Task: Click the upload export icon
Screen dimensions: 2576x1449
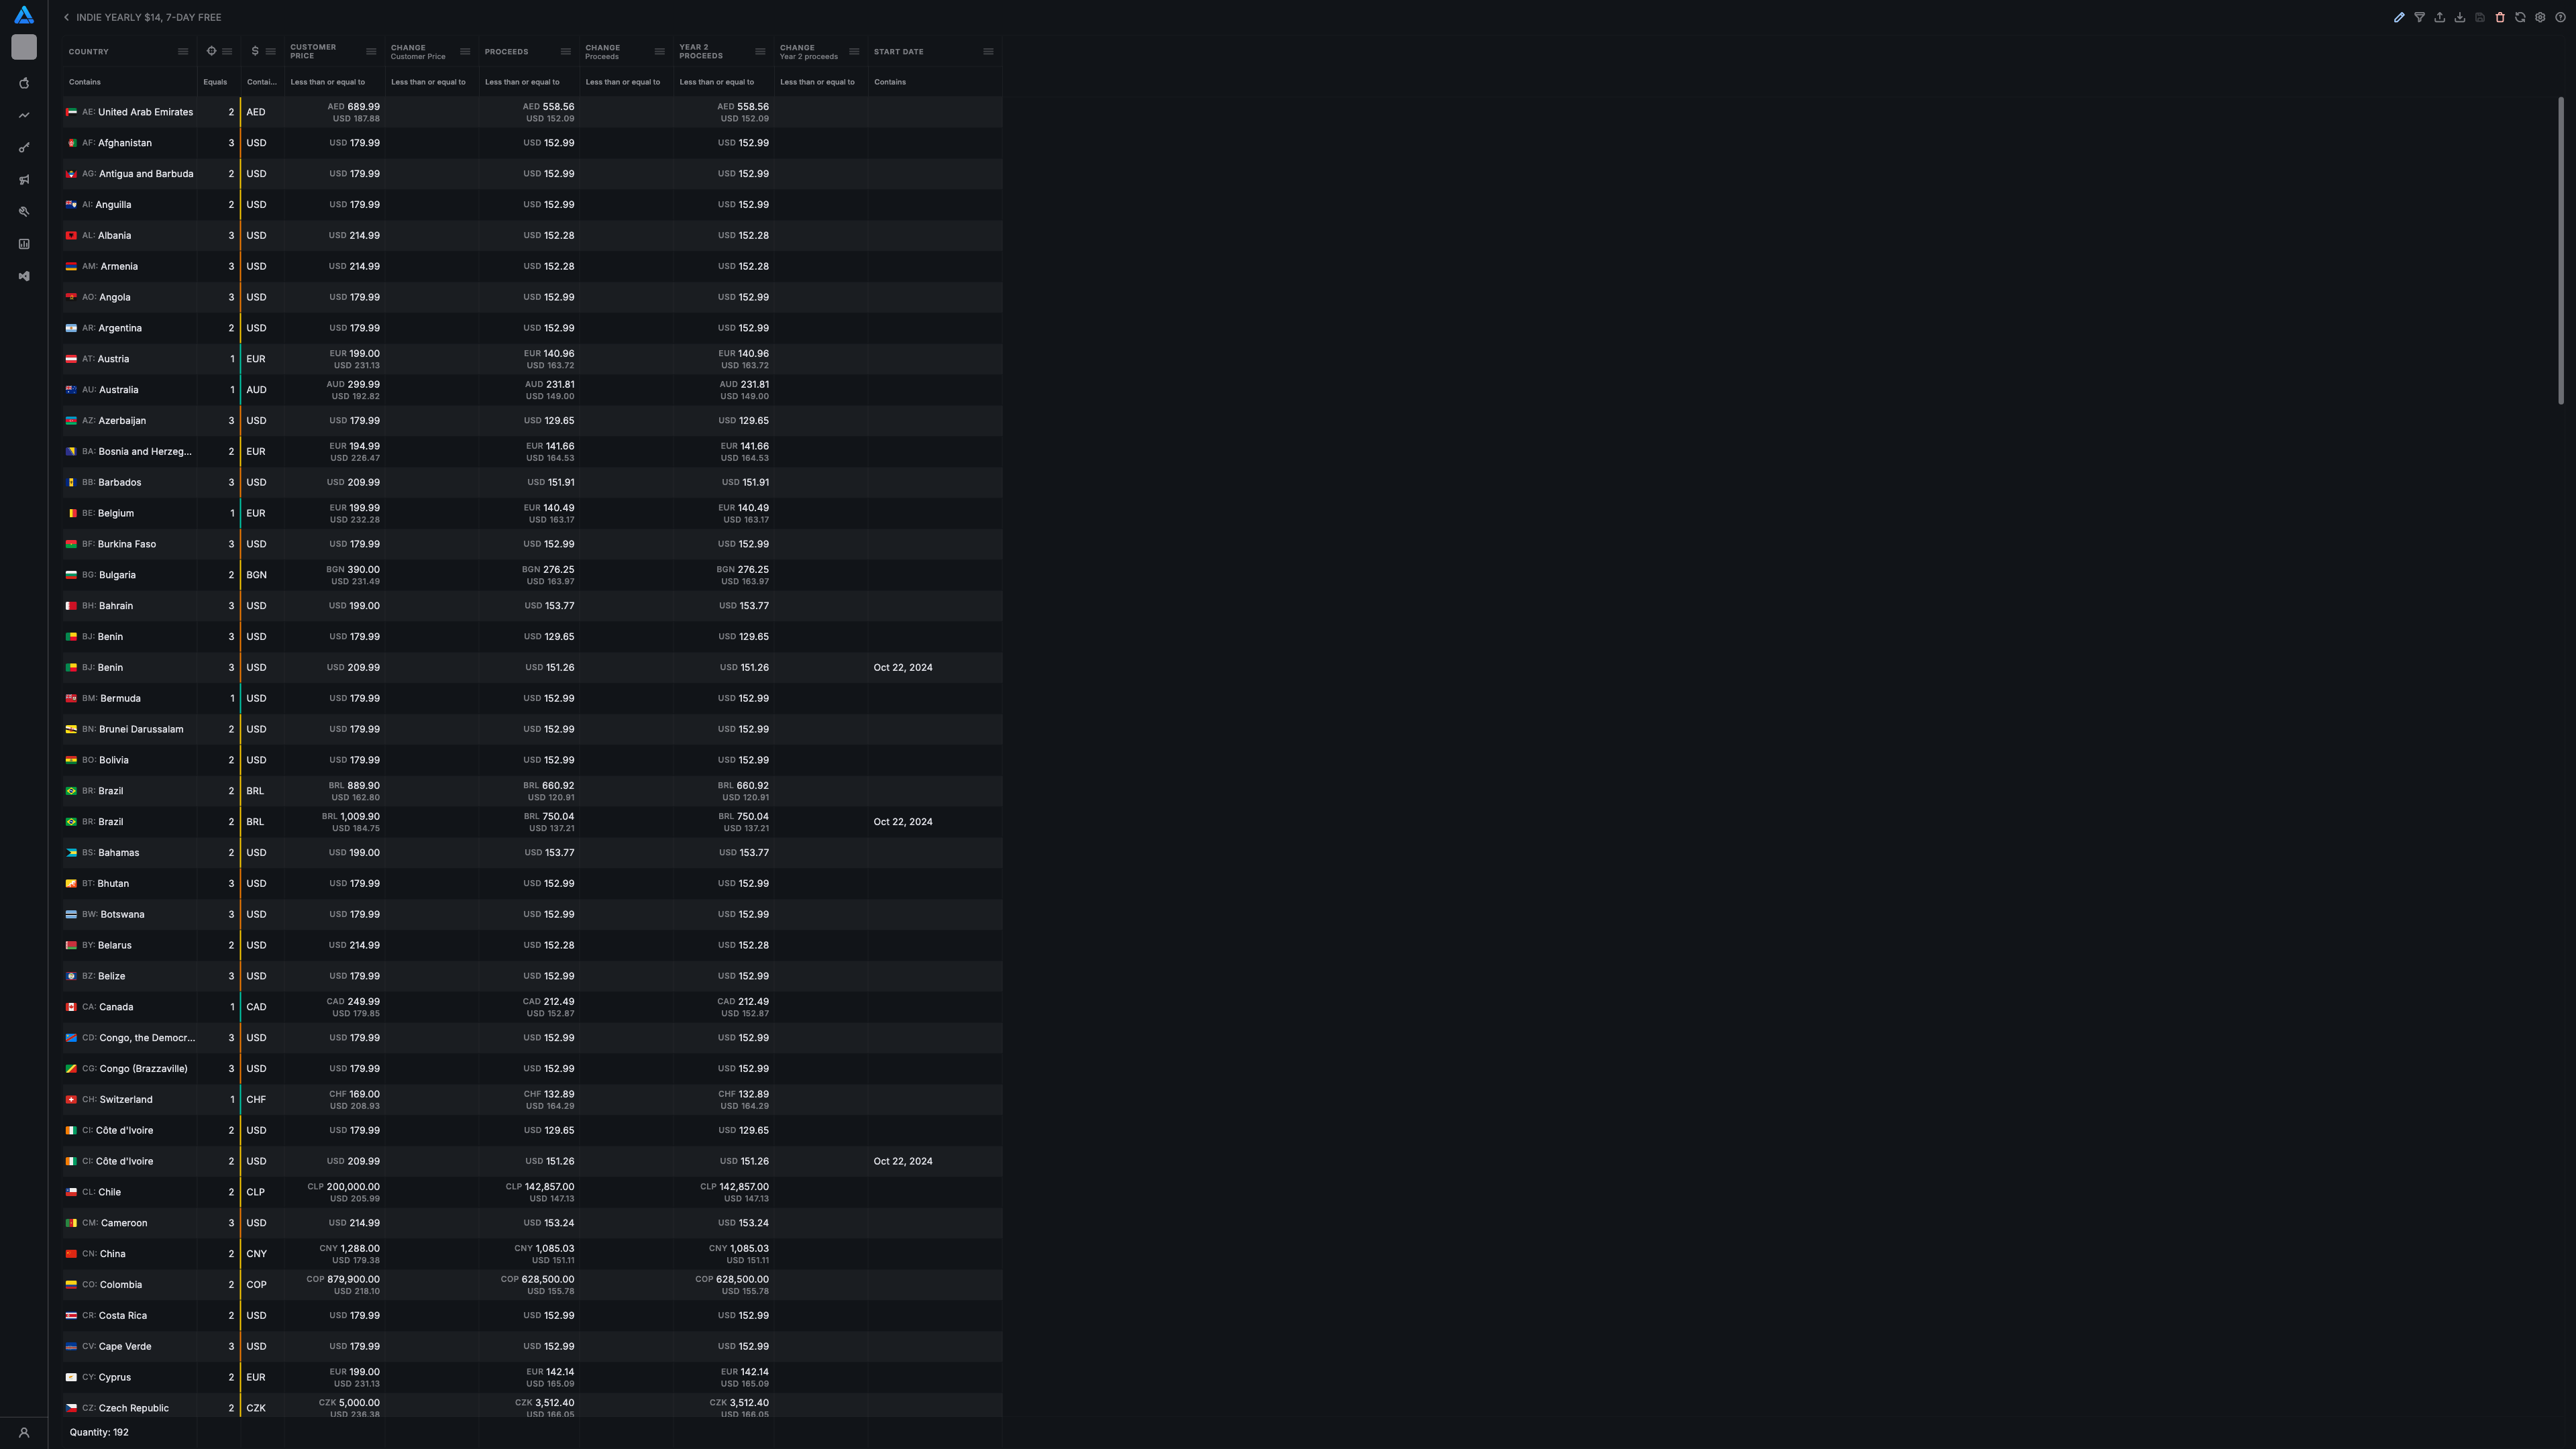Action: [2439, 17]
